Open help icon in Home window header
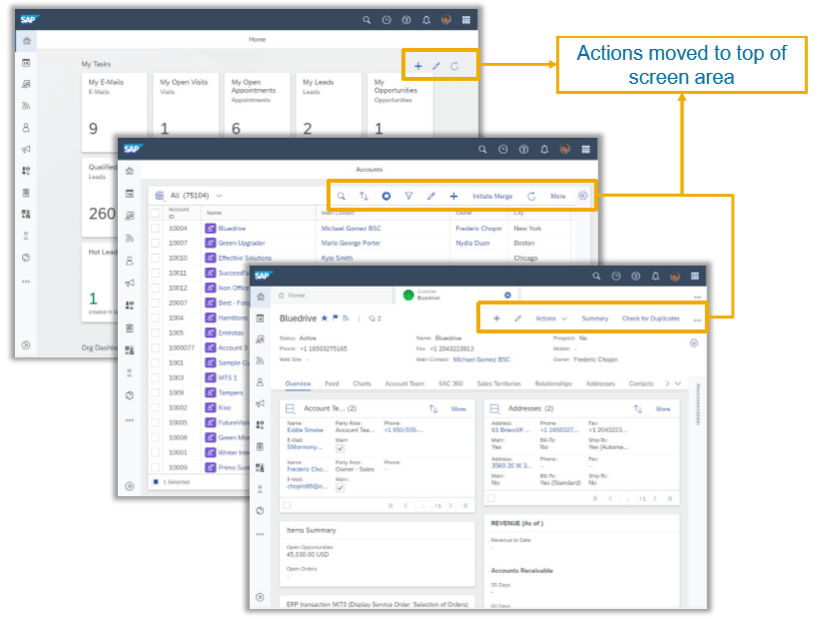The width and height of the screenshot is (820, 619). point(406,20)
